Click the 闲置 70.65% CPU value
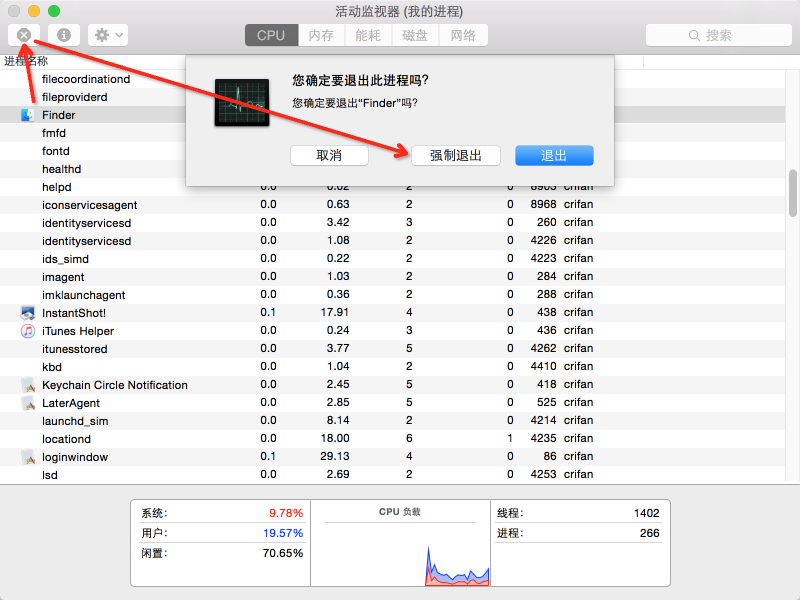The height and width of the screenshot is (600, 800). tap(283, 553)
